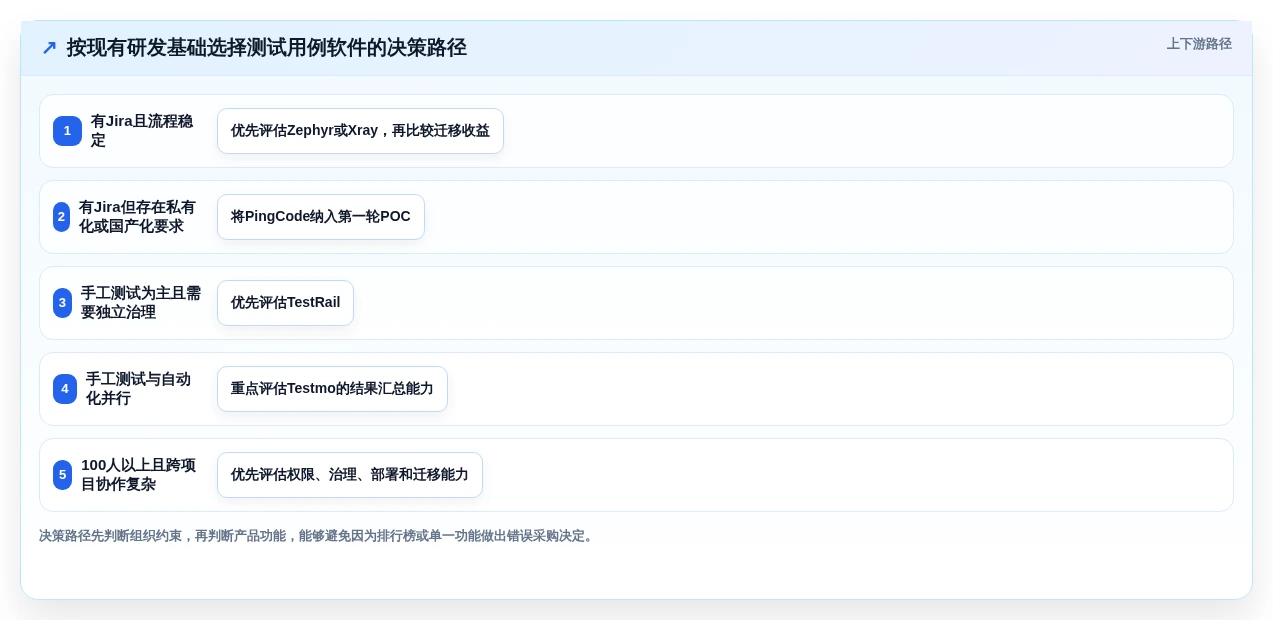Click the text 100人以上且跨项目协作复杂

(x=139, y=475)
